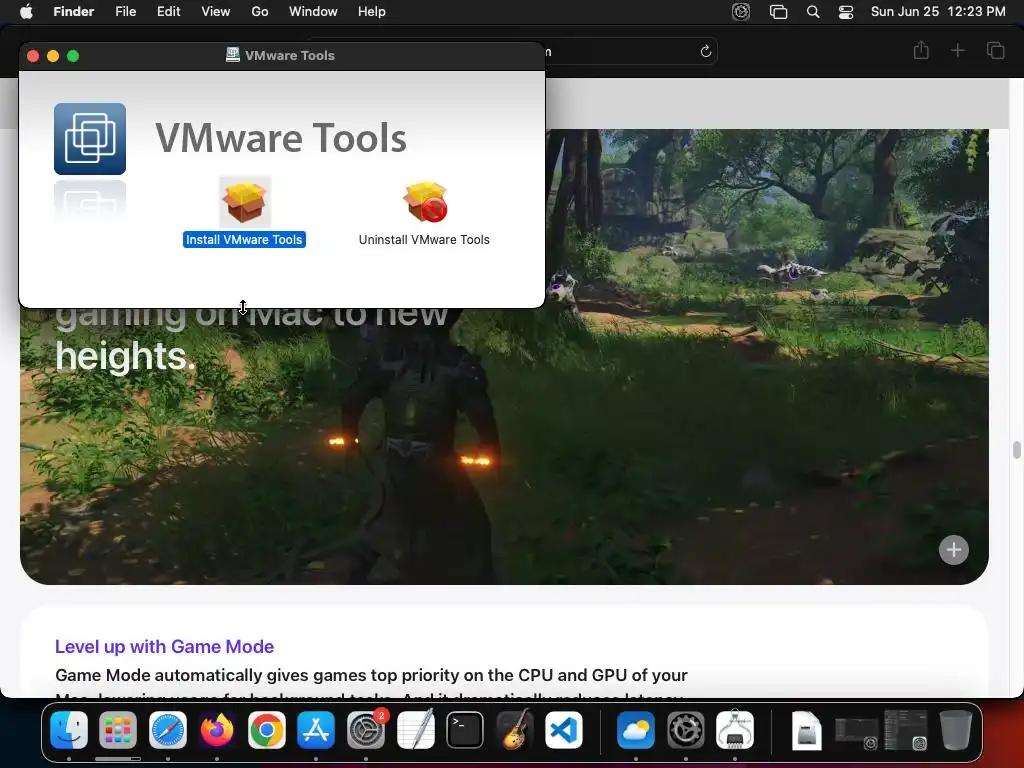Open the Finder menu
Viewport: 1024px width, 768px height.
[74, 12]
